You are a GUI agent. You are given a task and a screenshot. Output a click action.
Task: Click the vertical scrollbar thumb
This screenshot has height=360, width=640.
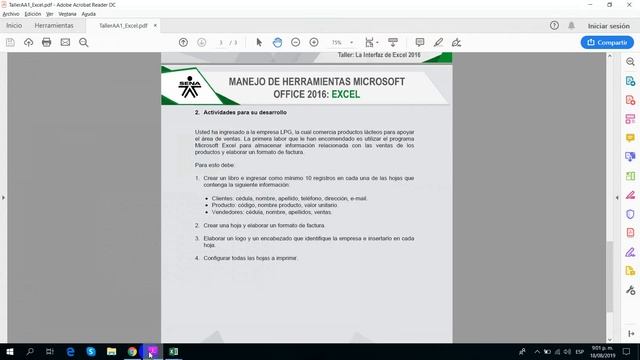point(610,276)
